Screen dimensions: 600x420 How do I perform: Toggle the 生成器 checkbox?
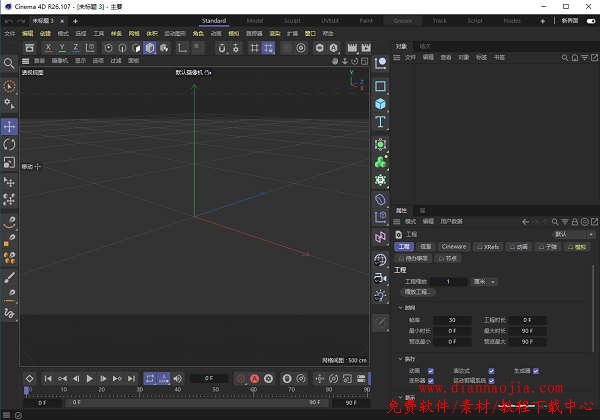click(x=535, y=370)
